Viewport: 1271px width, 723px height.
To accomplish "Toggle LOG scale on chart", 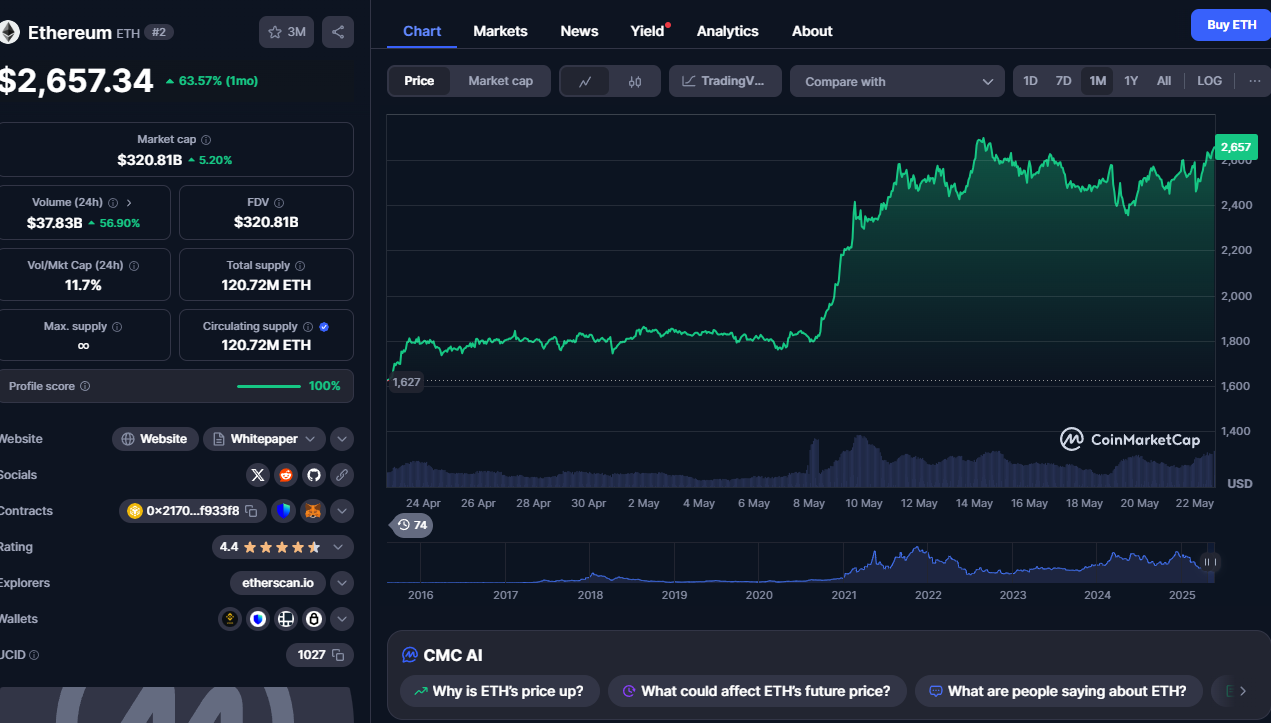I will (1209, 81).
